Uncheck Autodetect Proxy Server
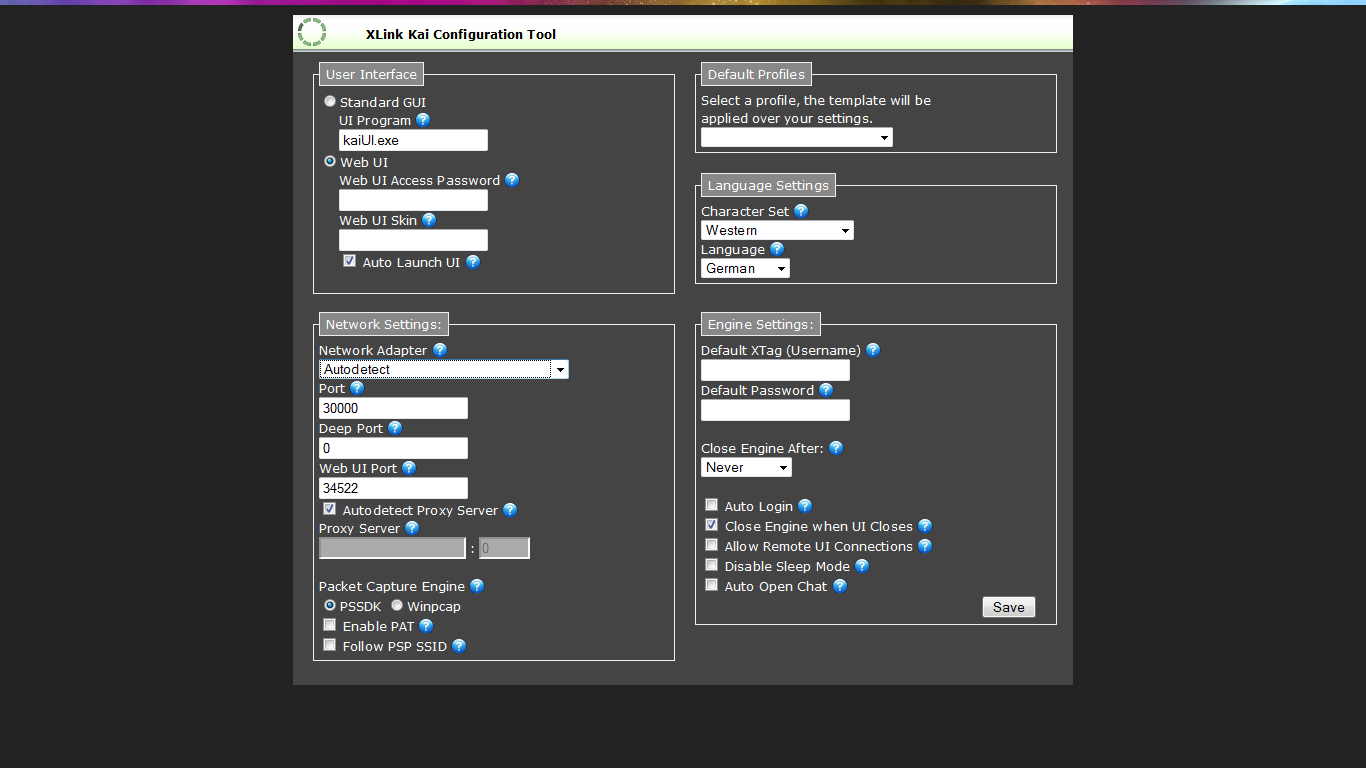This screenshot has height=768, width=1366. (x=329, y=508)
